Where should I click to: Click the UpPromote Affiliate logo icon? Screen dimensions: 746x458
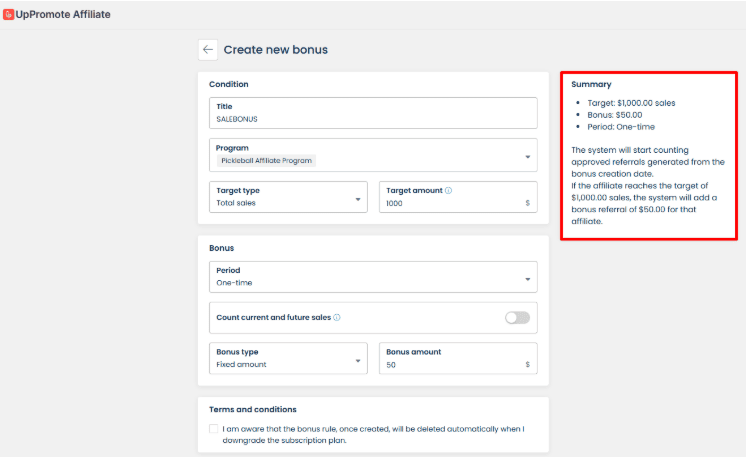coord(8,15)
